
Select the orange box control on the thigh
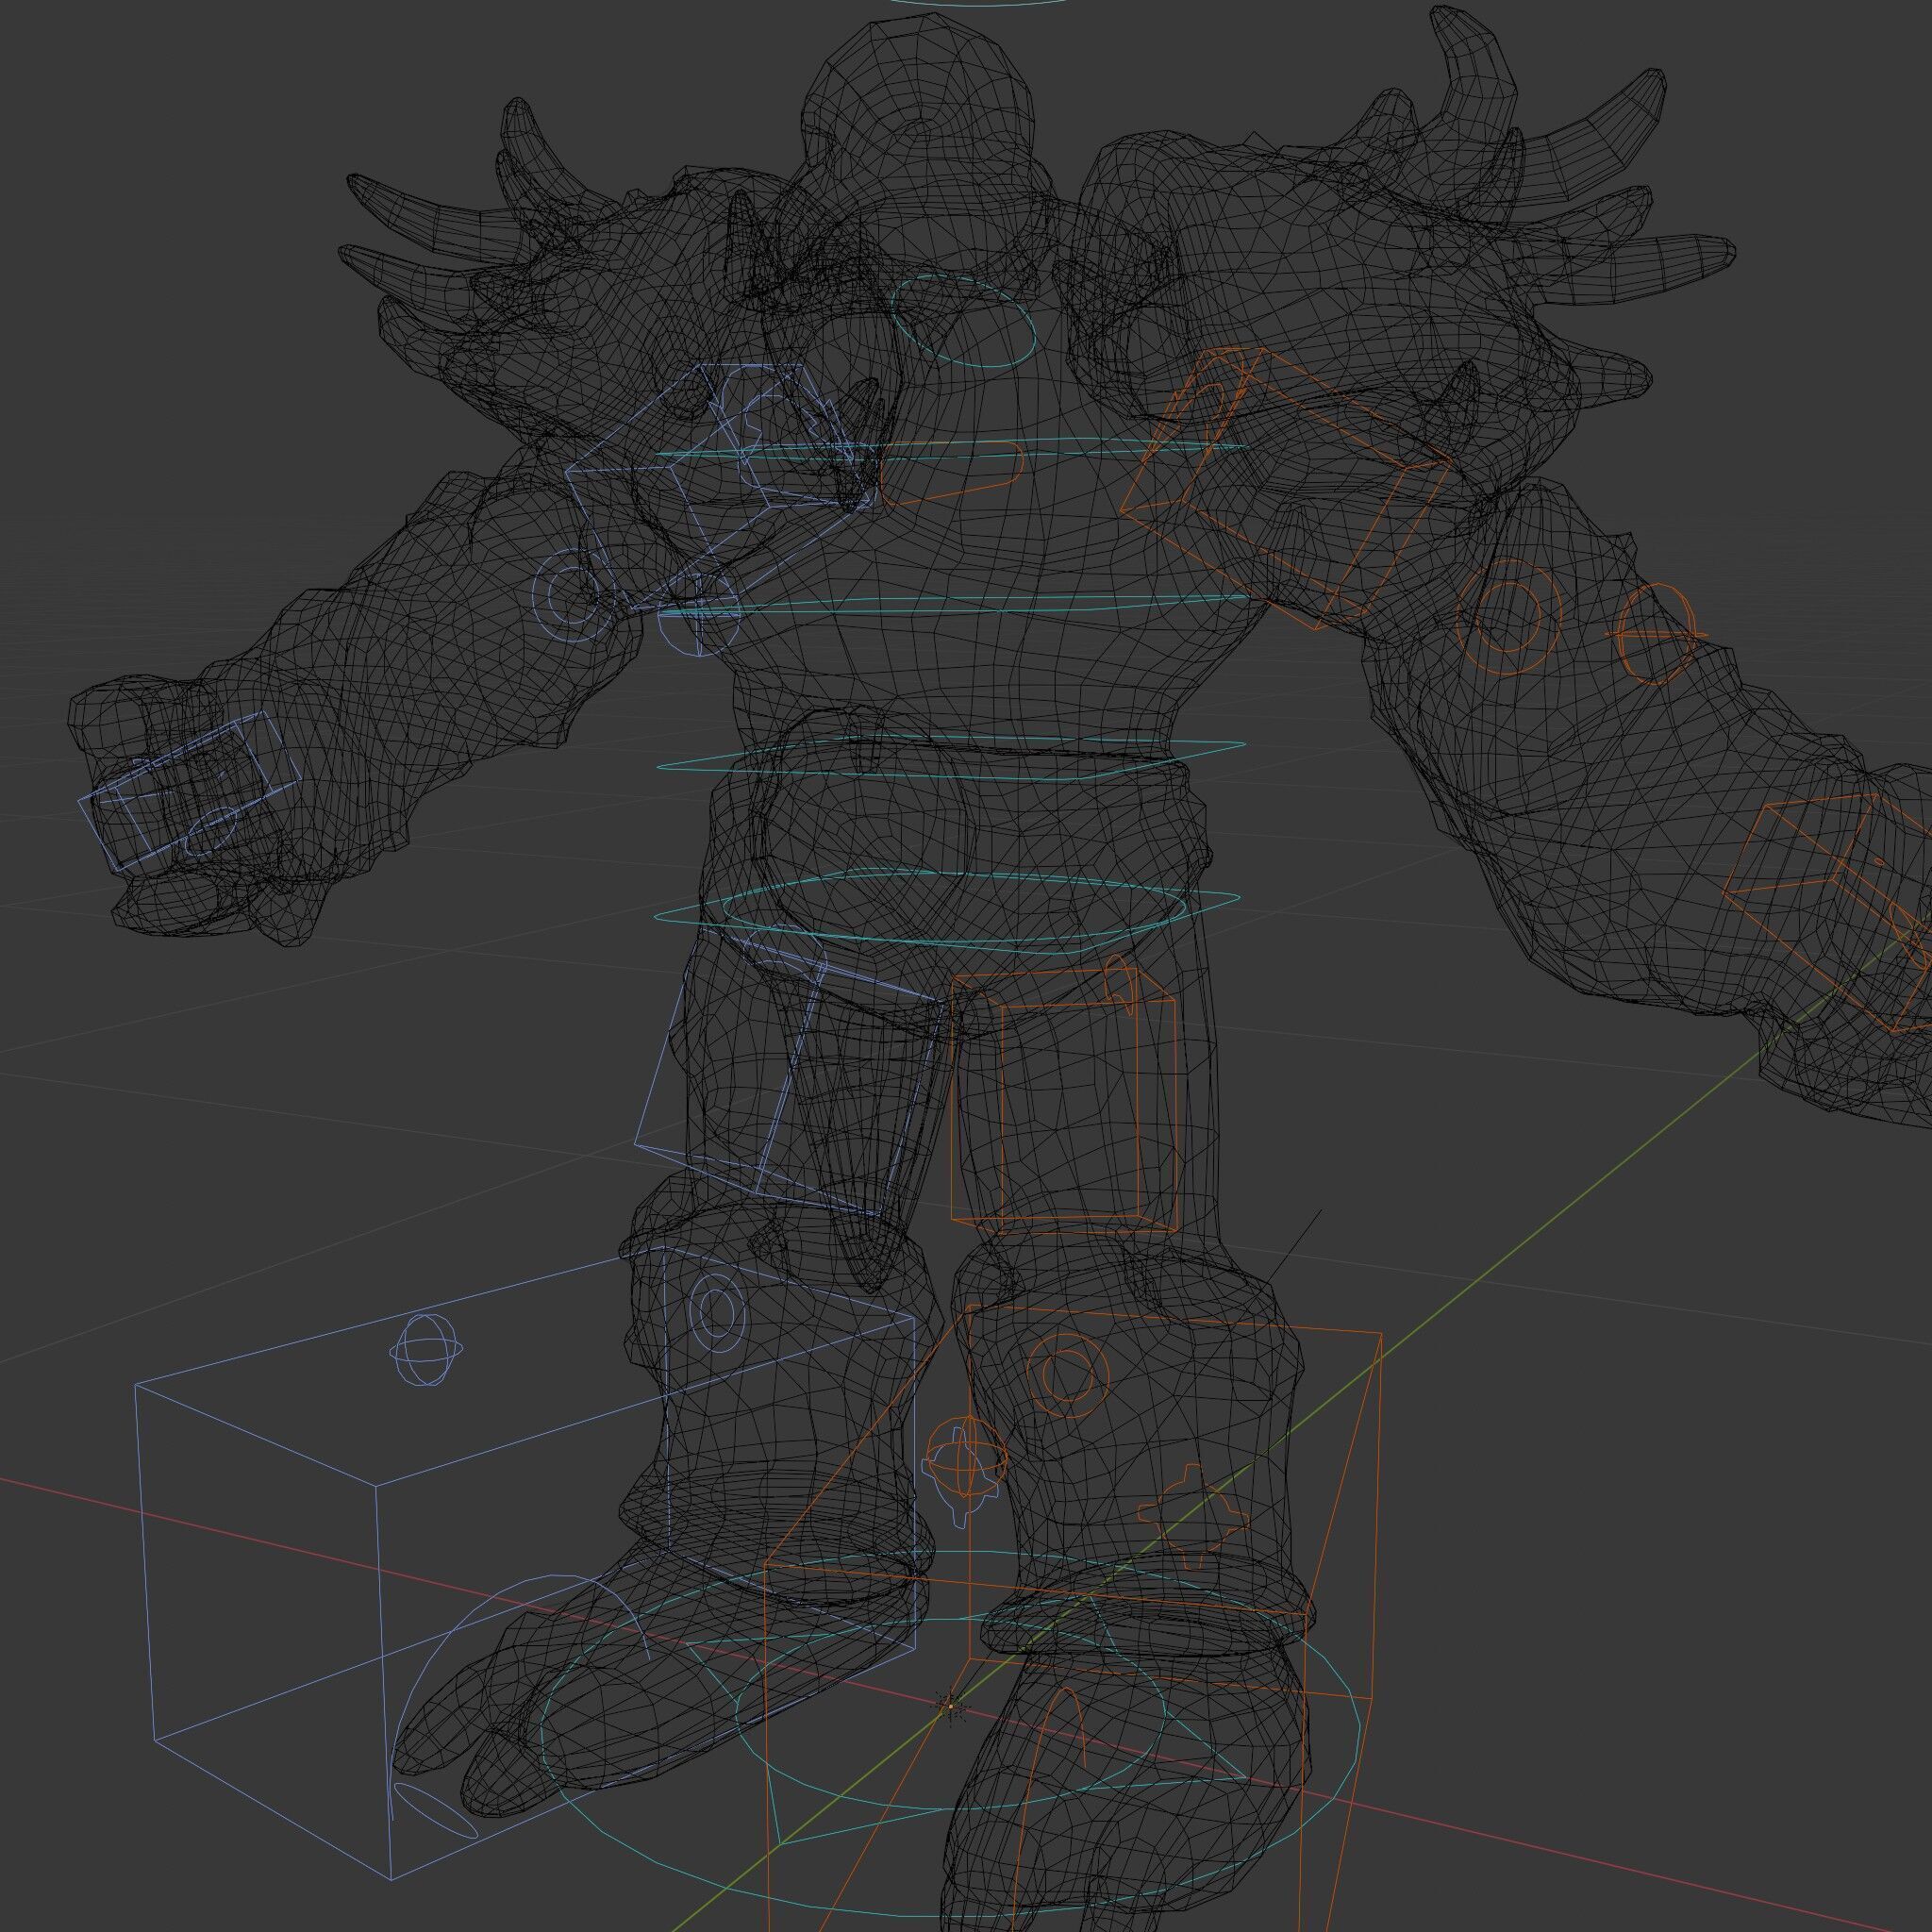[x=1062, y=1101]
